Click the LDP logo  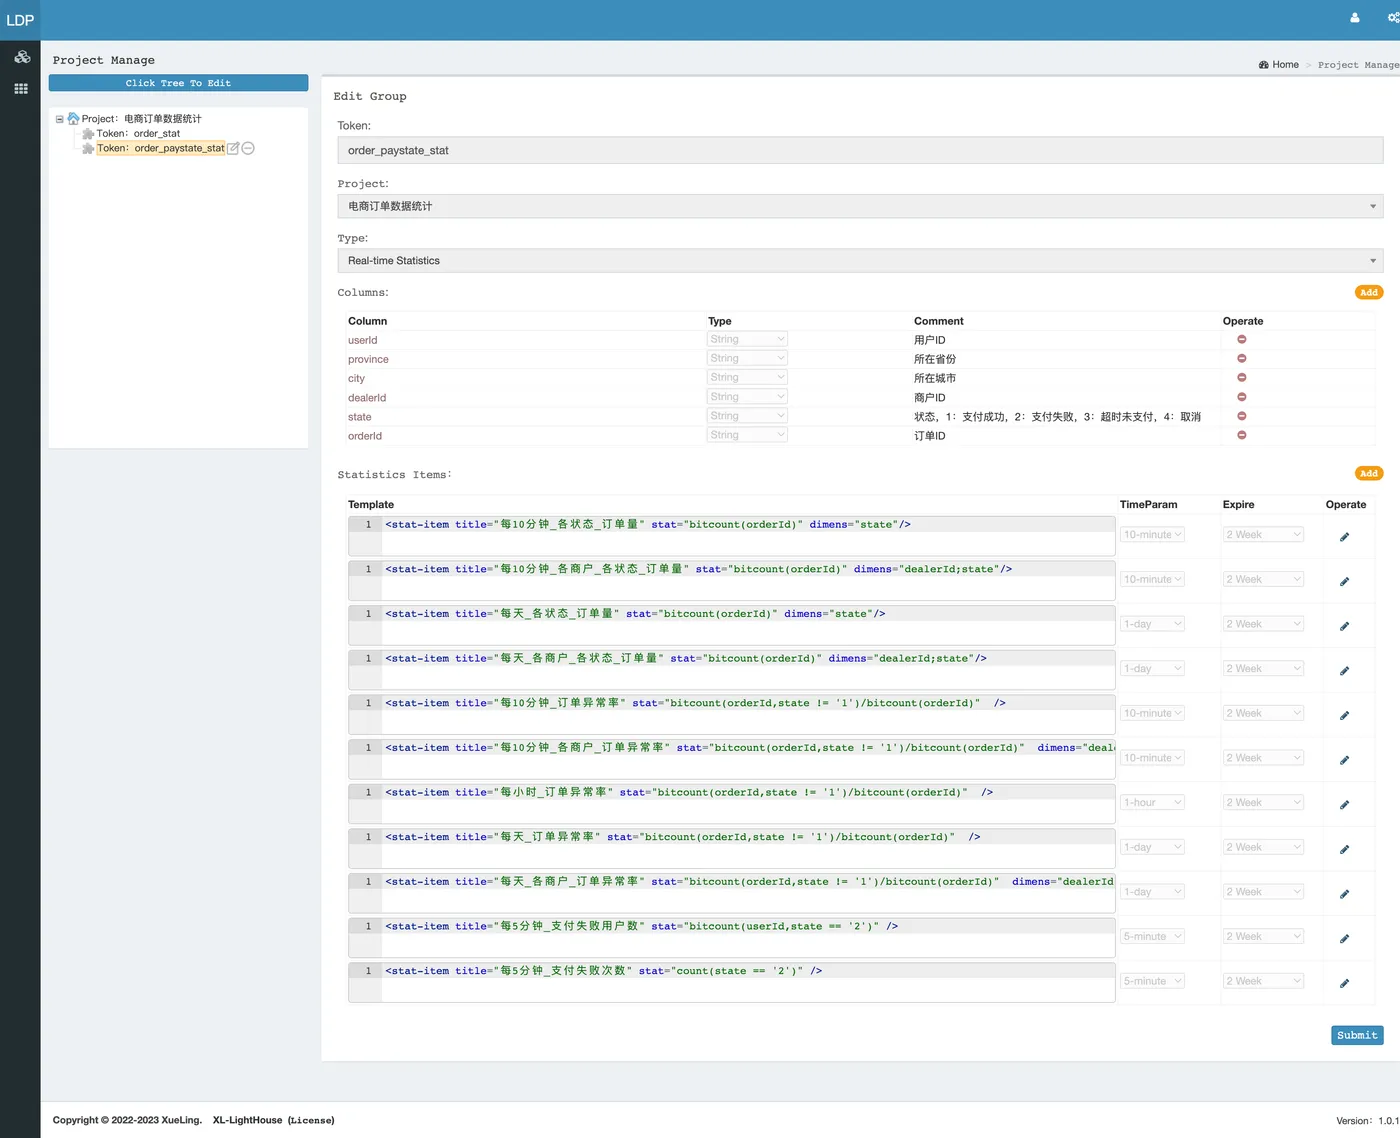(20, 20)
